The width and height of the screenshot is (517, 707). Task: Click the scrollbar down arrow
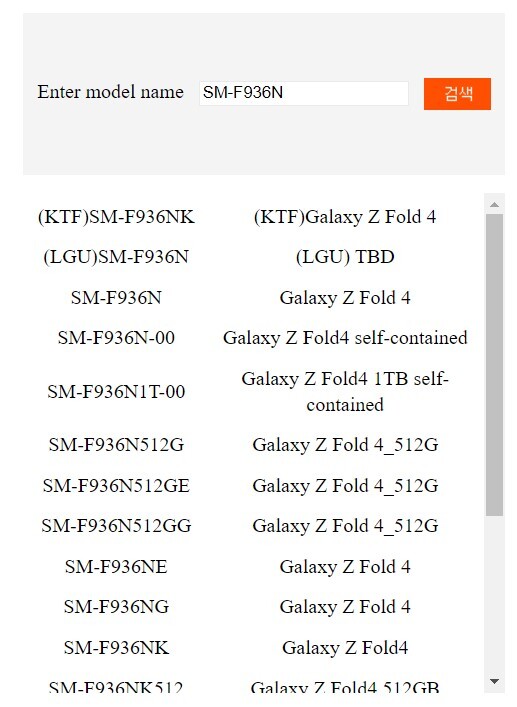point(494,681)
